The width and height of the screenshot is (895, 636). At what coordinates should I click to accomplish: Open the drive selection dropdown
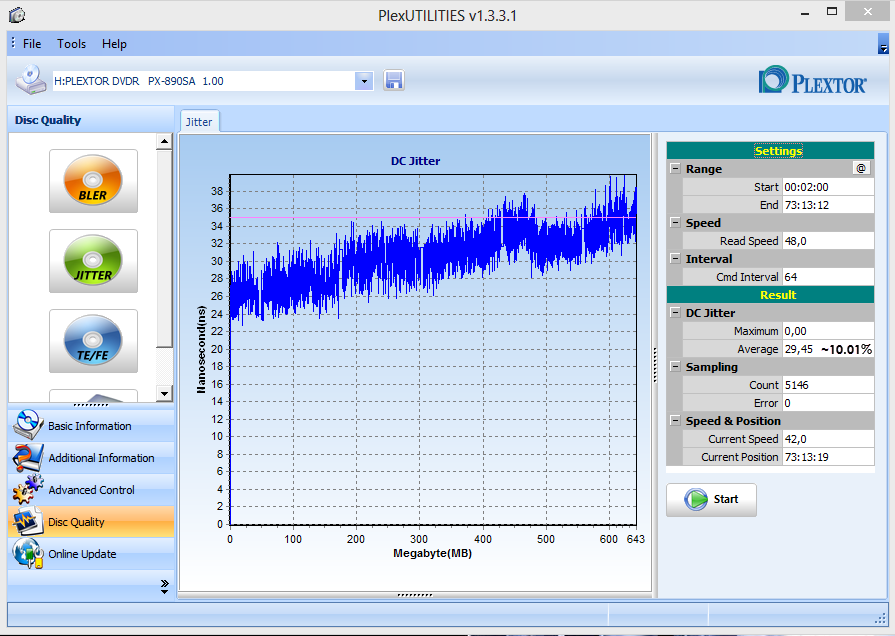click(x=364, y=81)
